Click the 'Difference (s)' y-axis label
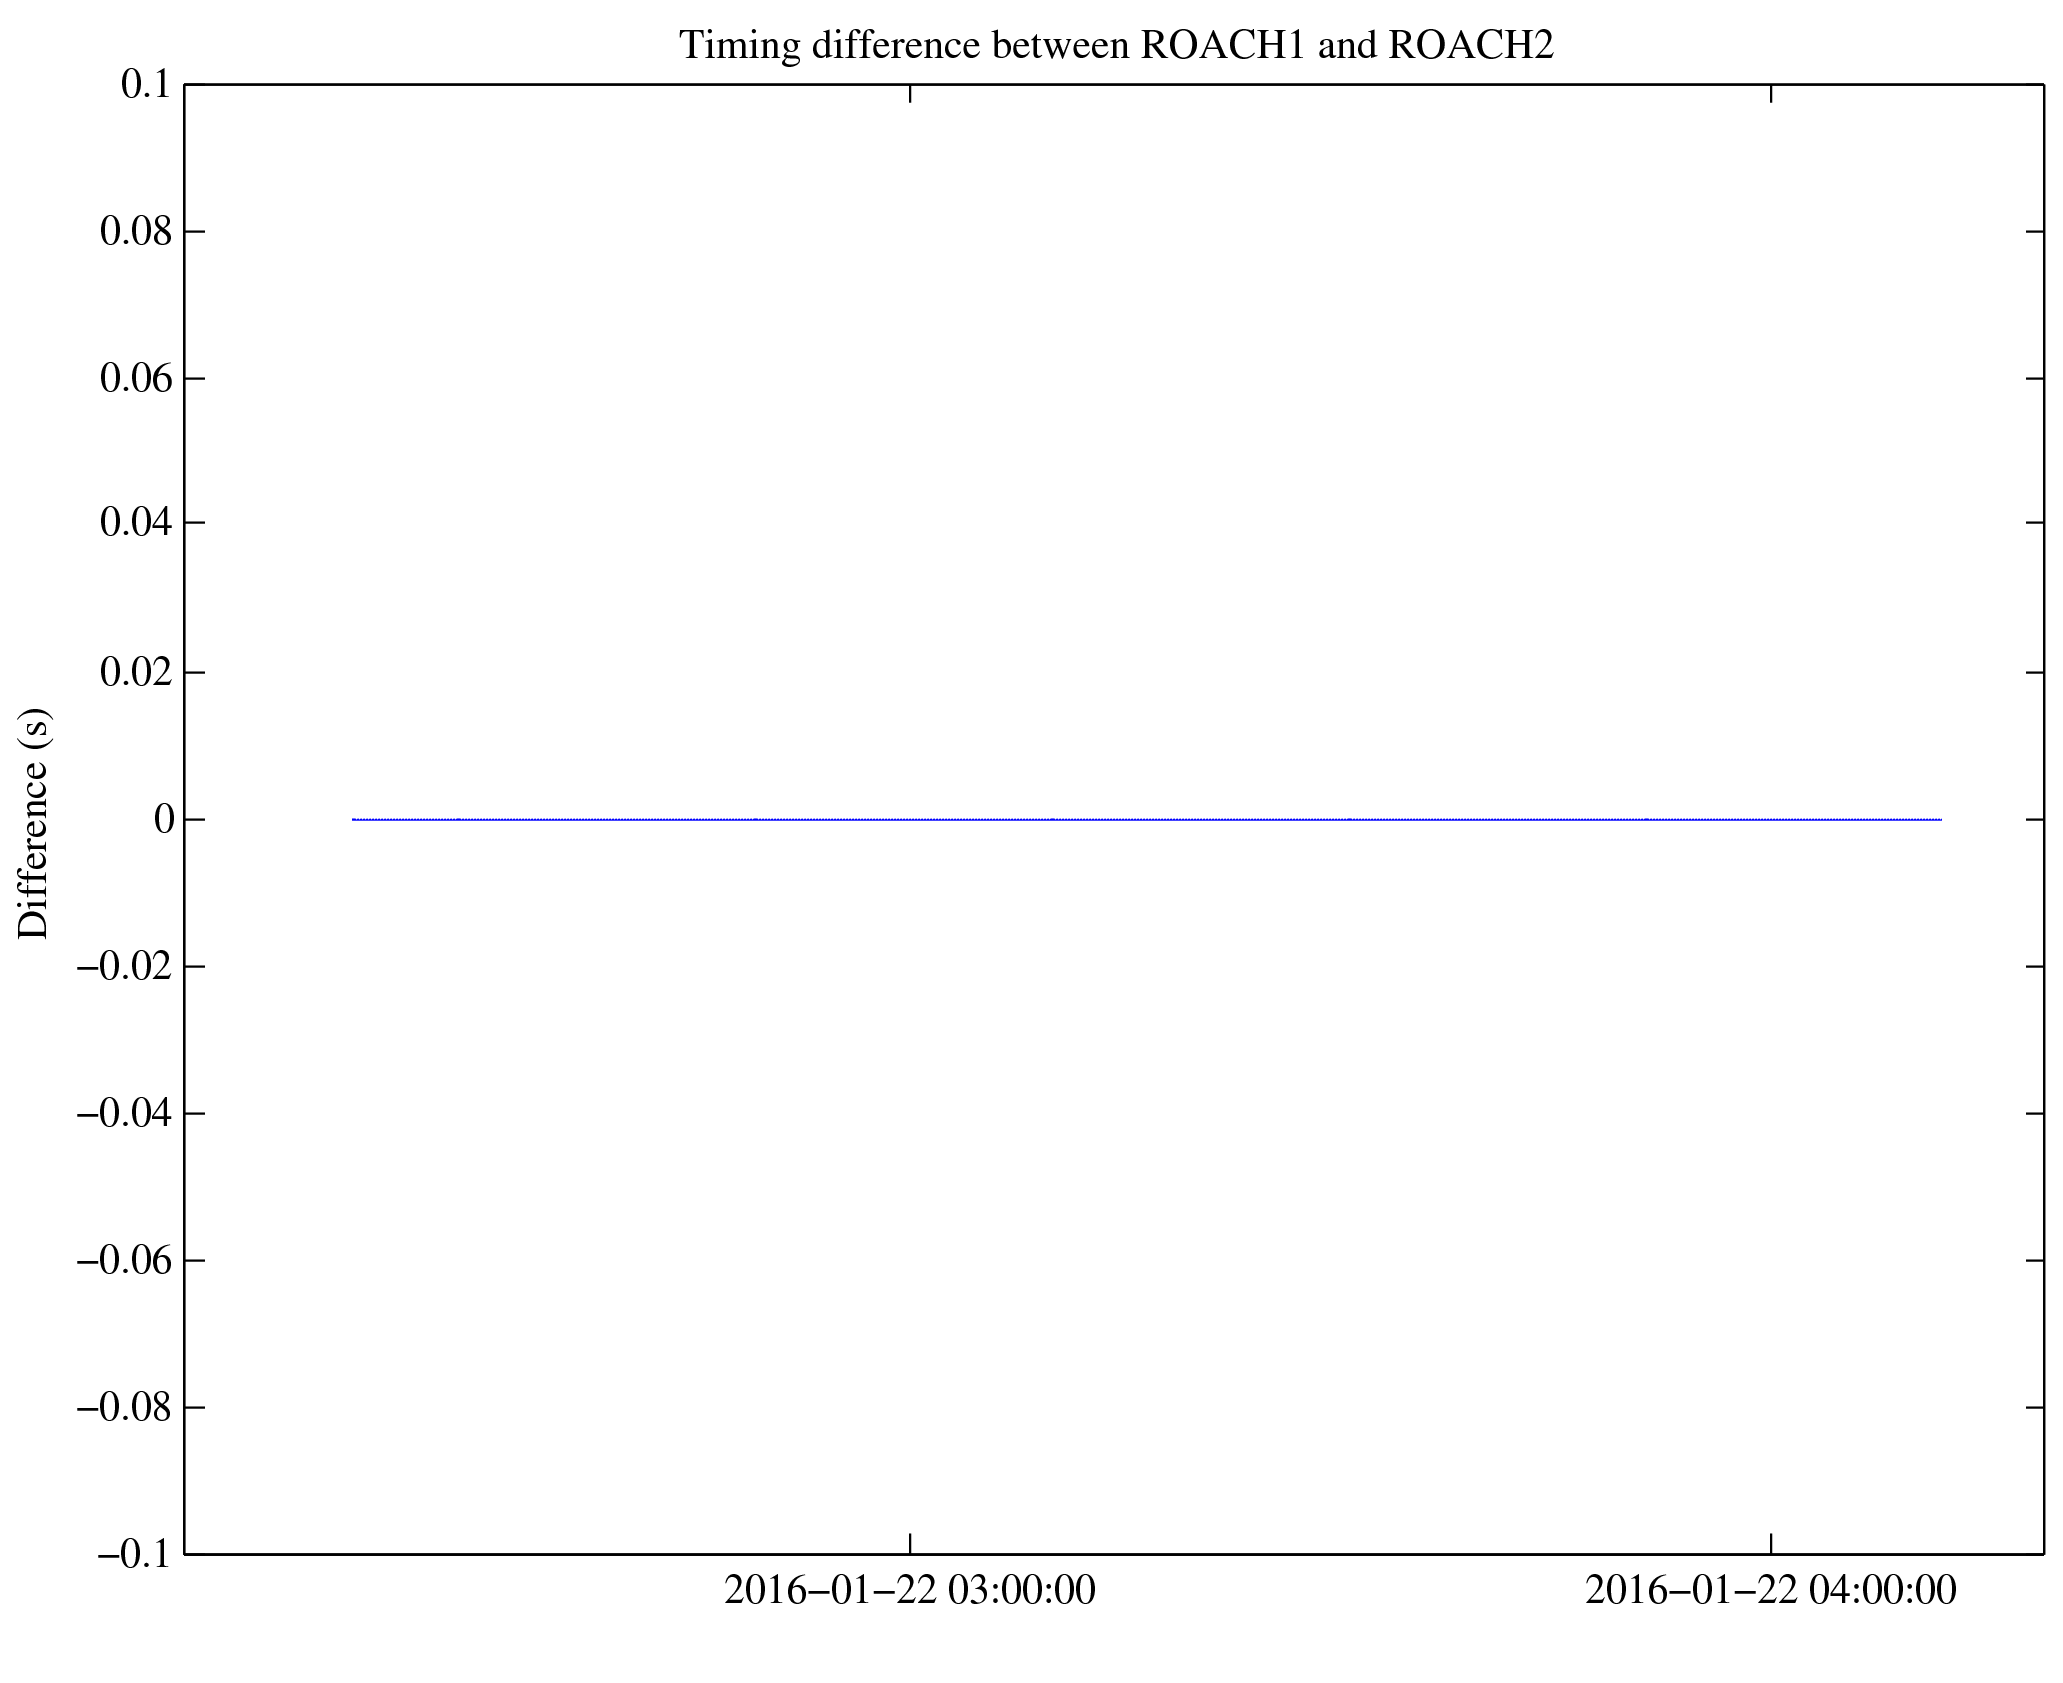Screen dimensions: 2063x1683 point(34,823)
